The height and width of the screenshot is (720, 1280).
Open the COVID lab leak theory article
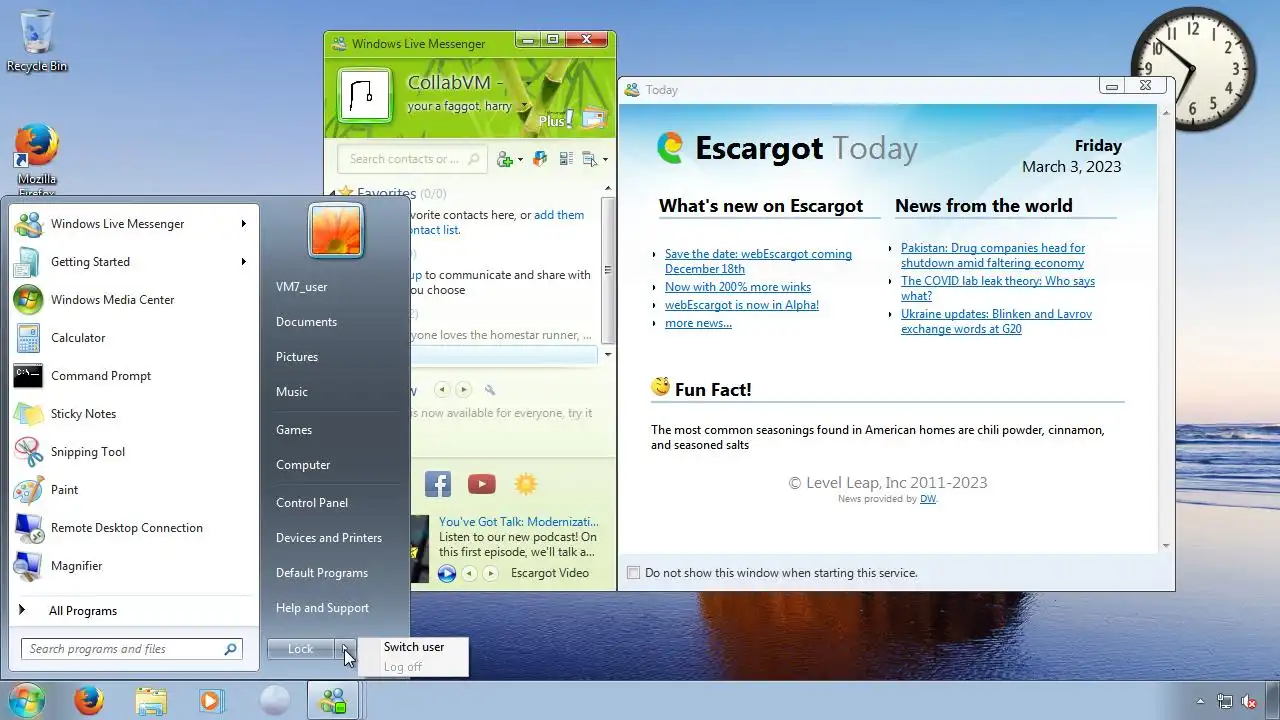(998, 288)
